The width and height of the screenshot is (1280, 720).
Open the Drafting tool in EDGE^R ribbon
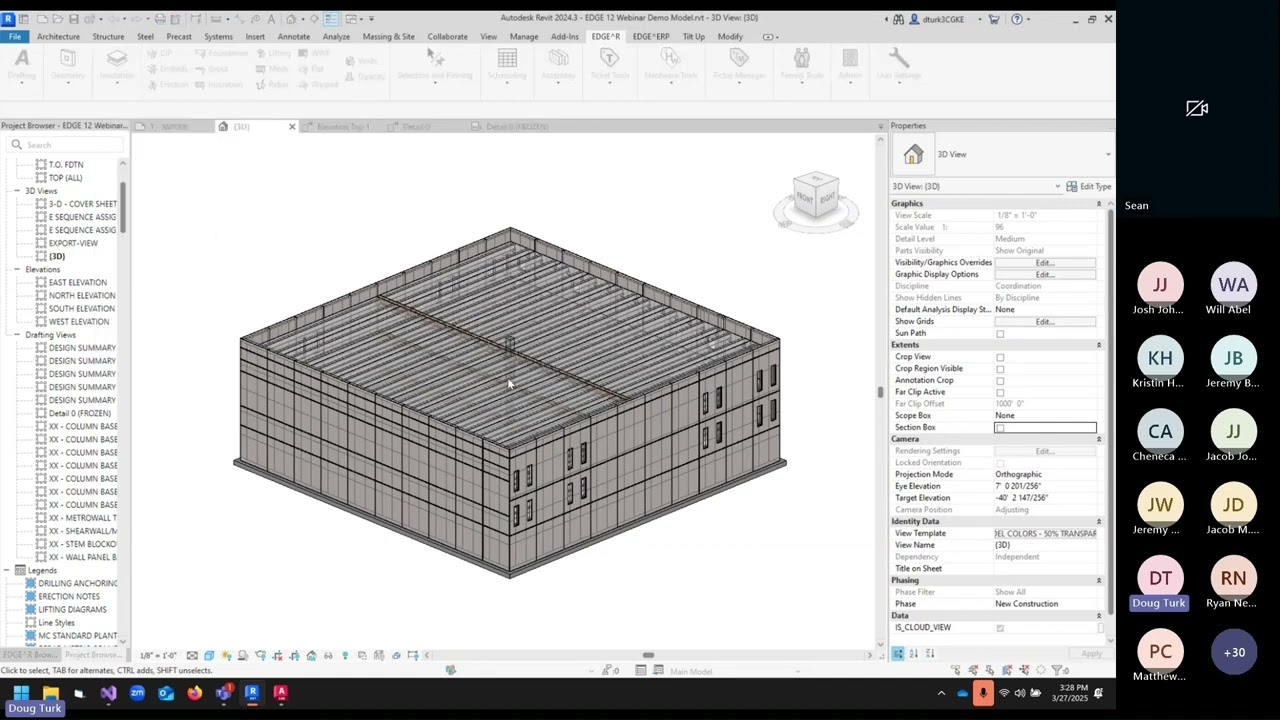[22, 64]
